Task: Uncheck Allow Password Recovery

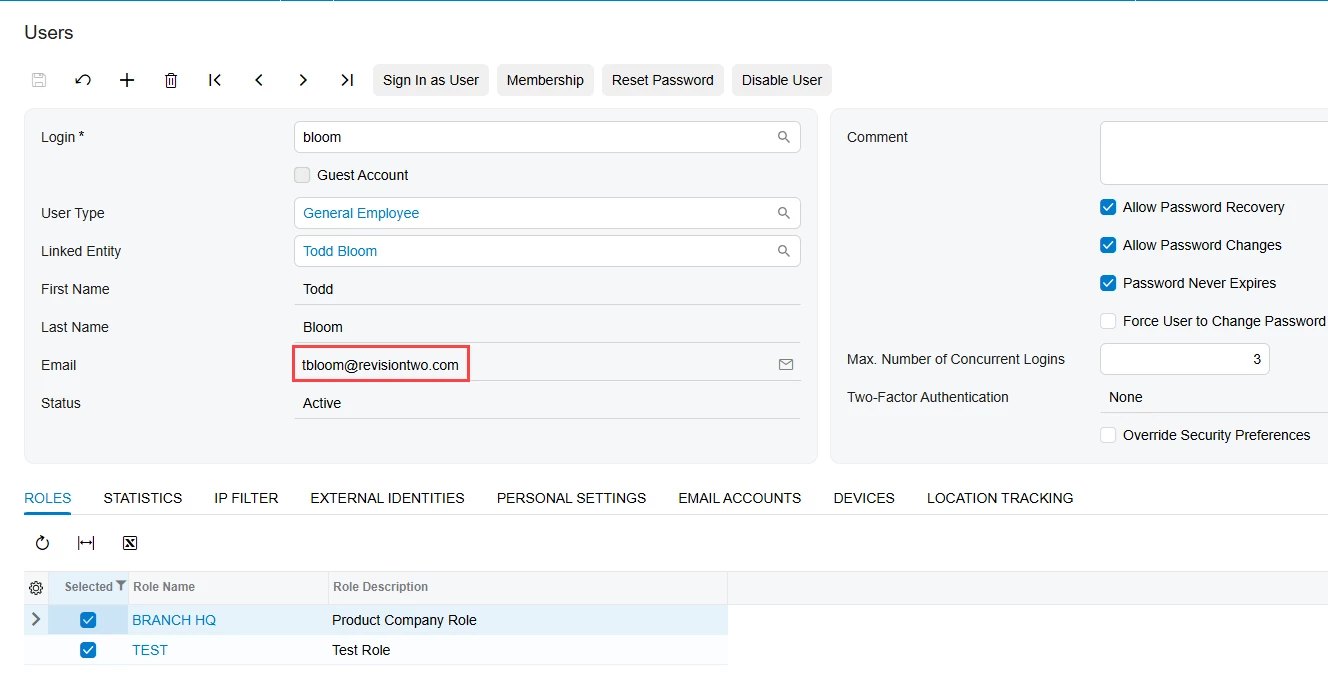Action: [x=1108, y=207]
